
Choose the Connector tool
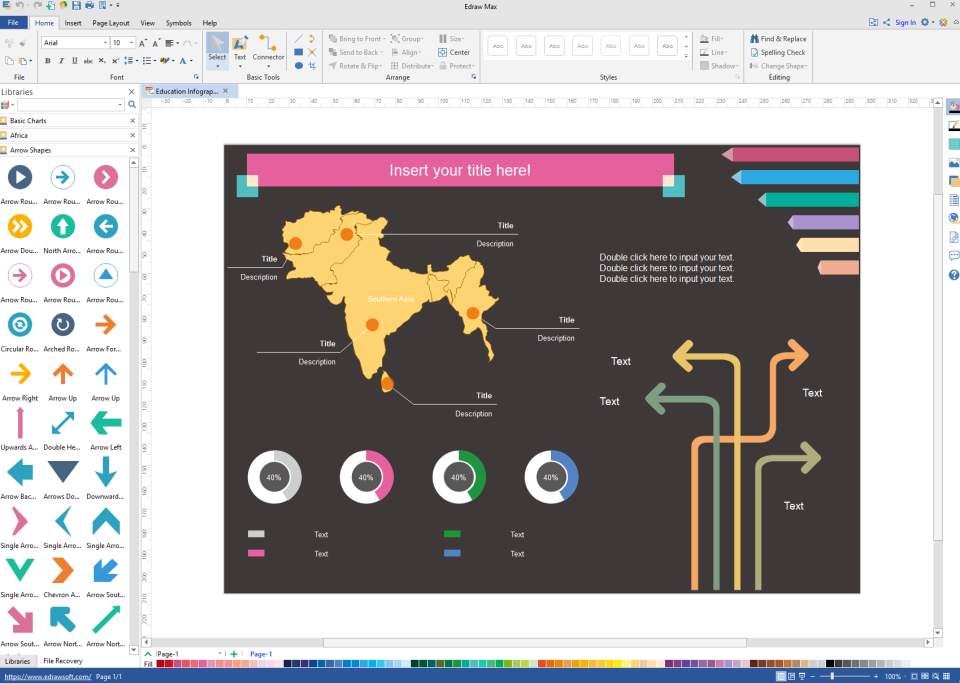268,51
